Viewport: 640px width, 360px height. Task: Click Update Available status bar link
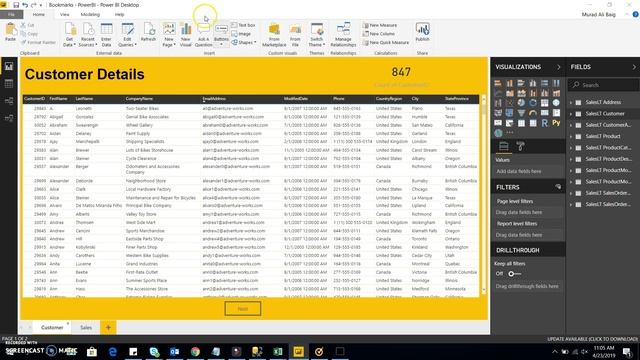(x=592, y=339)
